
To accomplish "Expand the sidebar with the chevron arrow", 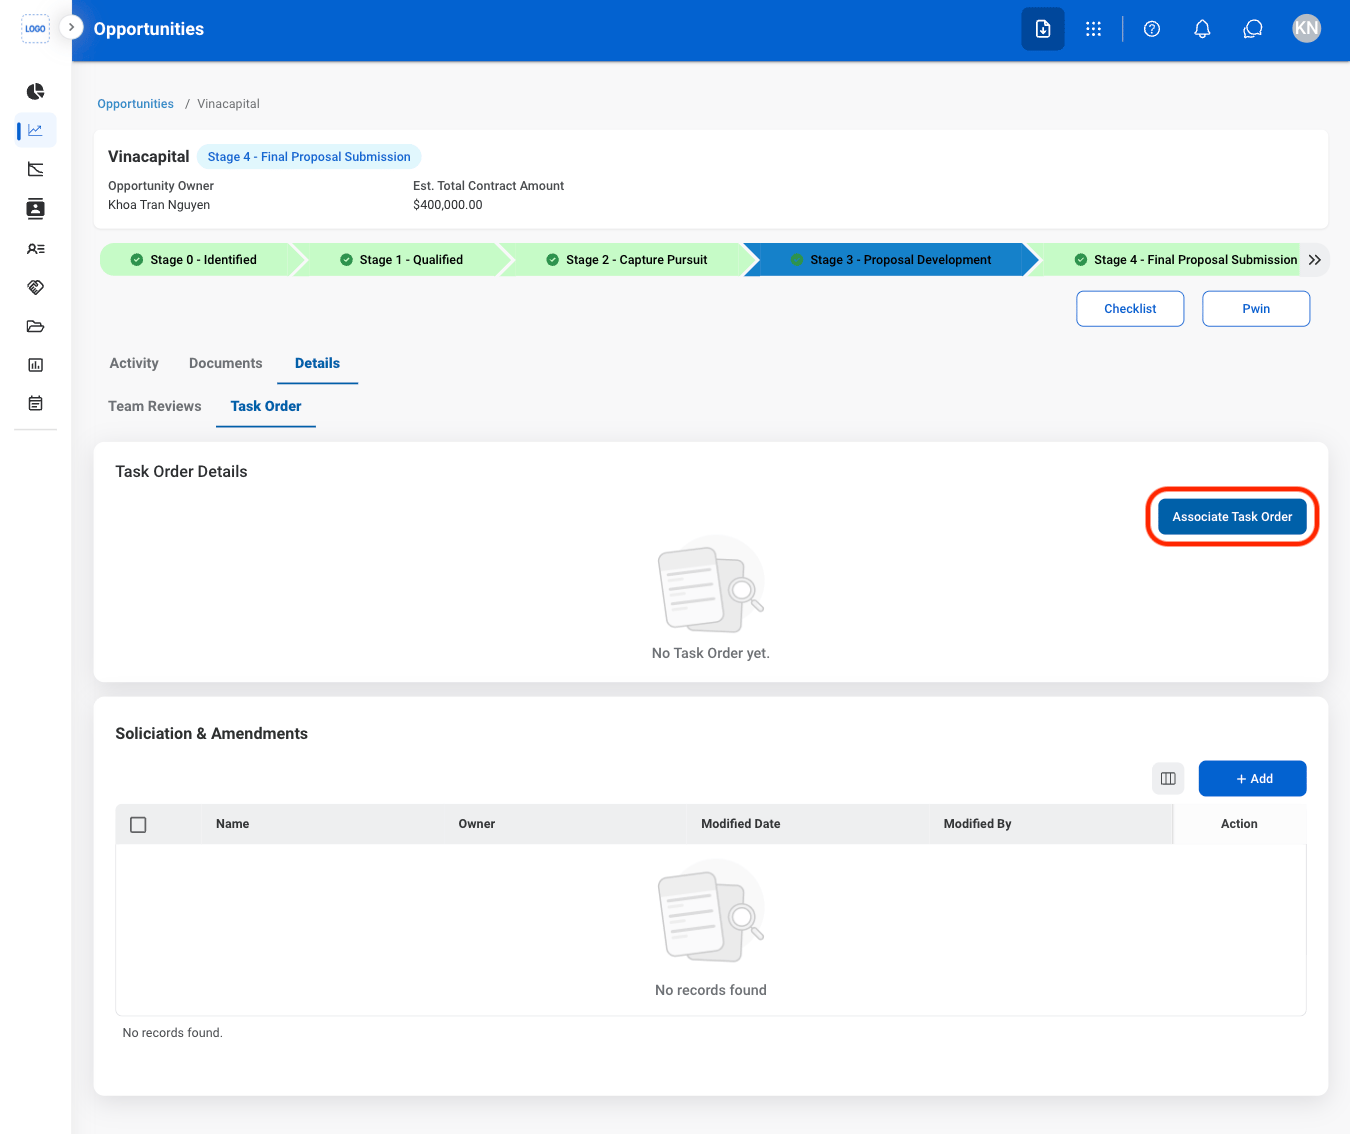I will coord(71,28).
